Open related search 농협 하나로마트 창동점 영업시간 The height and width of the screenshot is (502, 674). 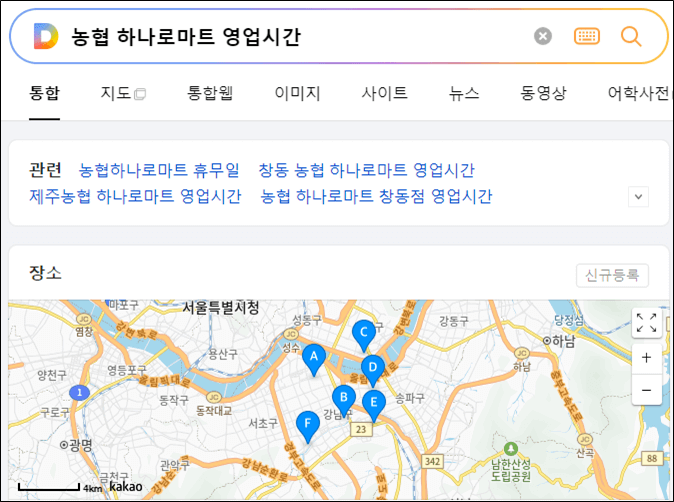pos(376,196)
